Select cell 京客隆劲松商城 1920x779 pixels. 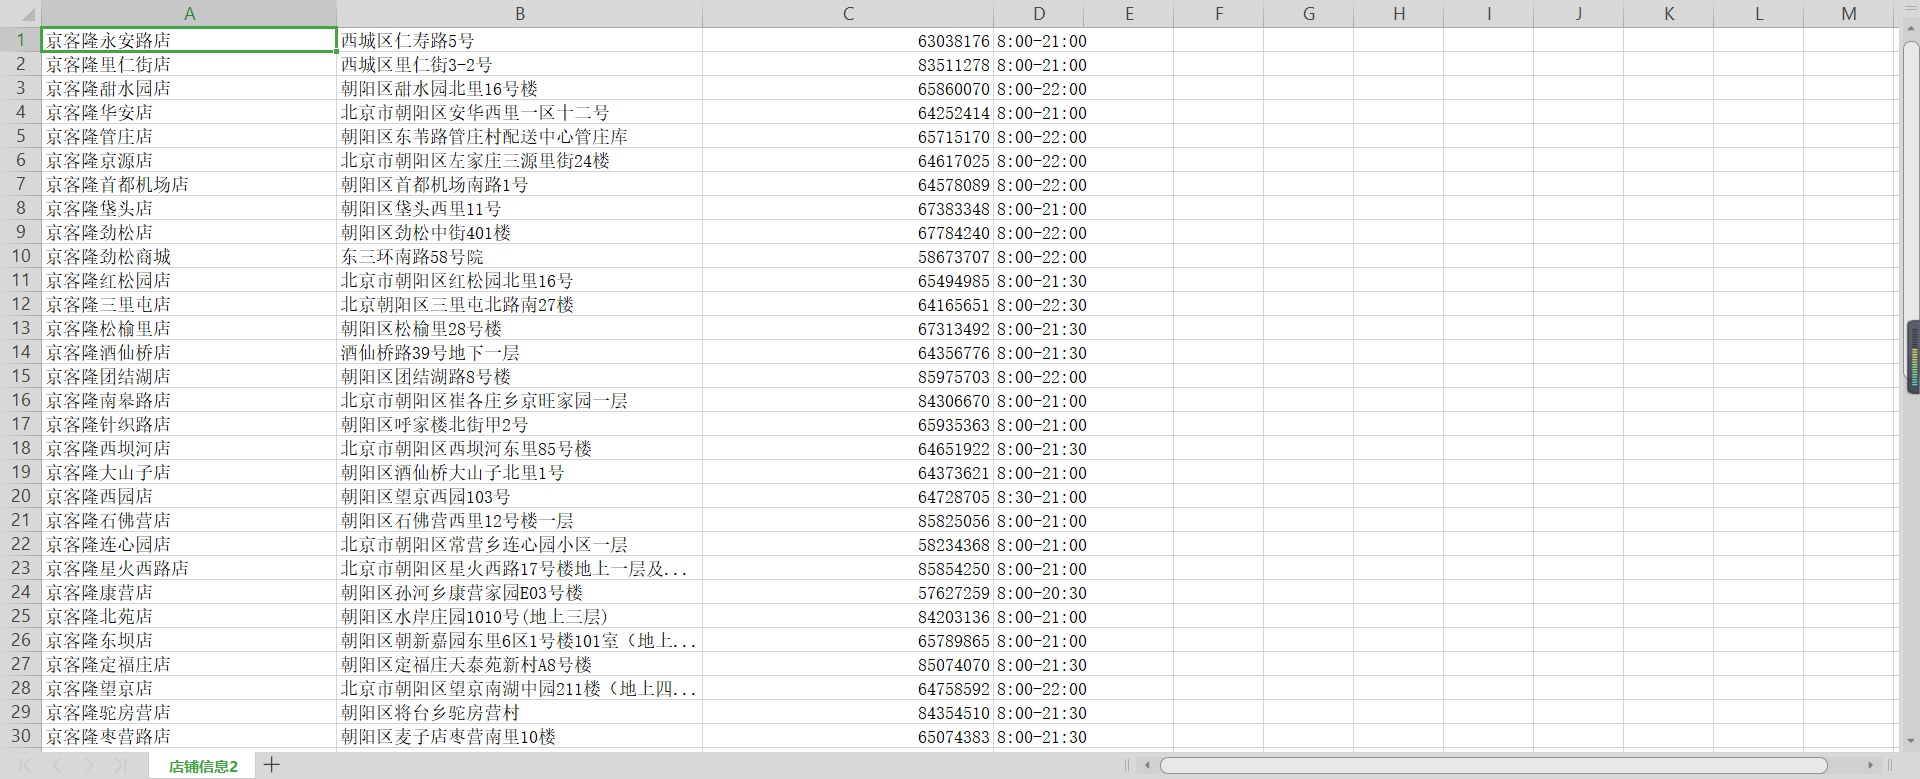pos(189,256)
